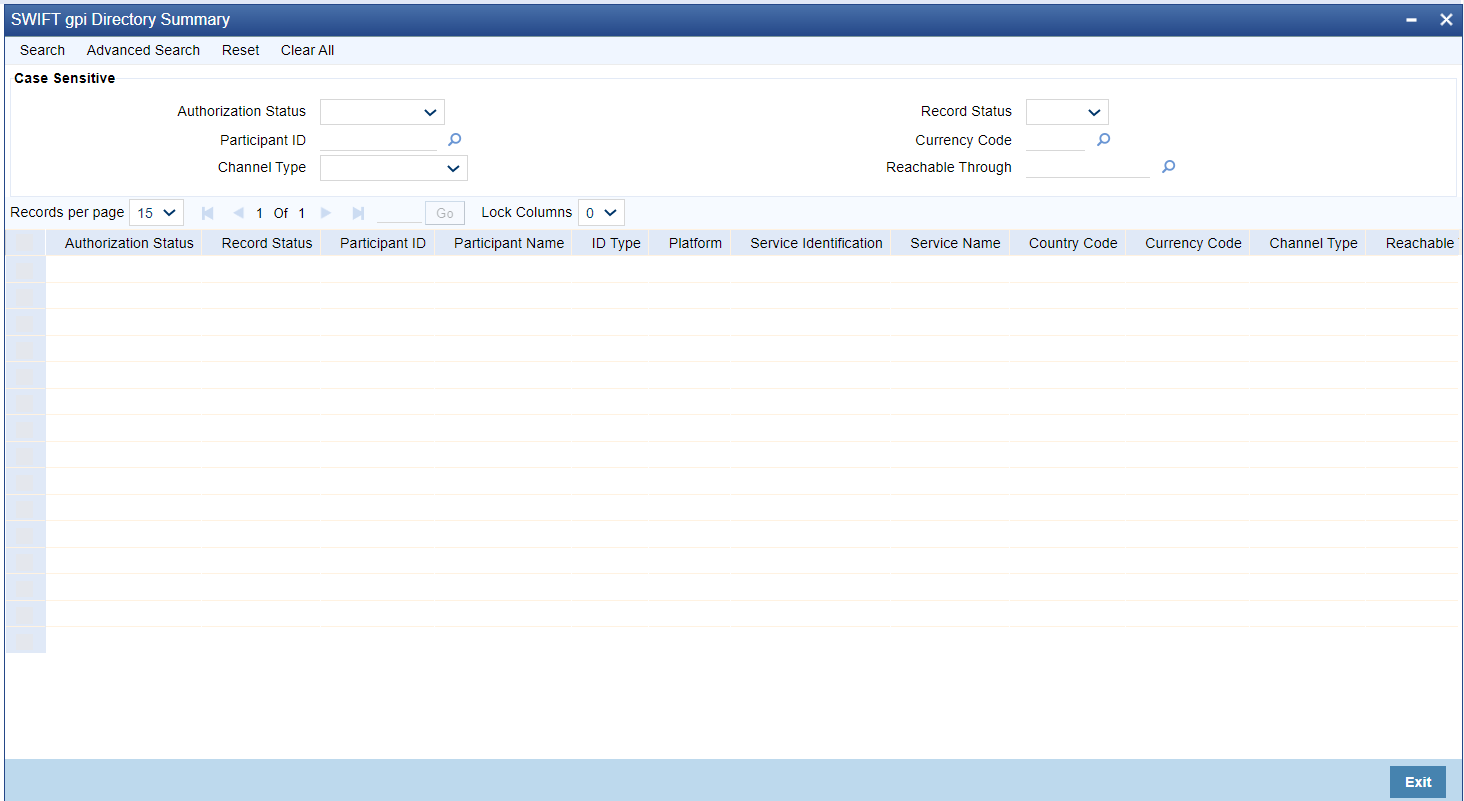Screen dimensions: 1464x801
Task: Click Reset in the toolbar
Action: (241, 50)
